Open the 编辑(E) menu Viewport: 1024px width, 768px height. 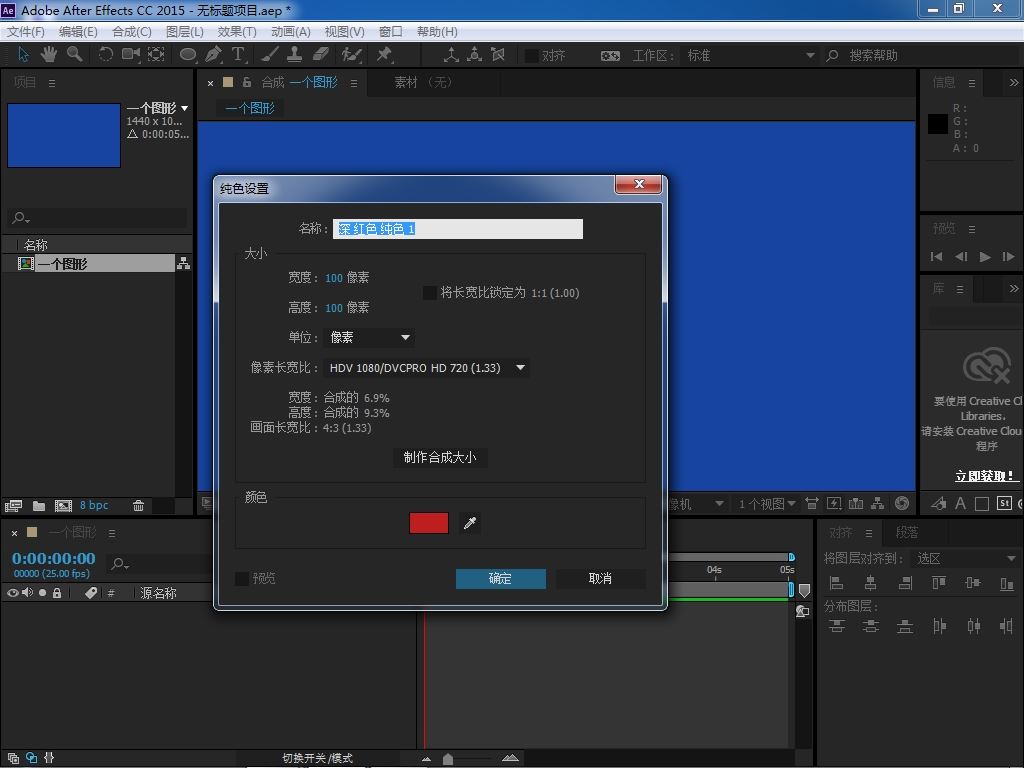78,31
